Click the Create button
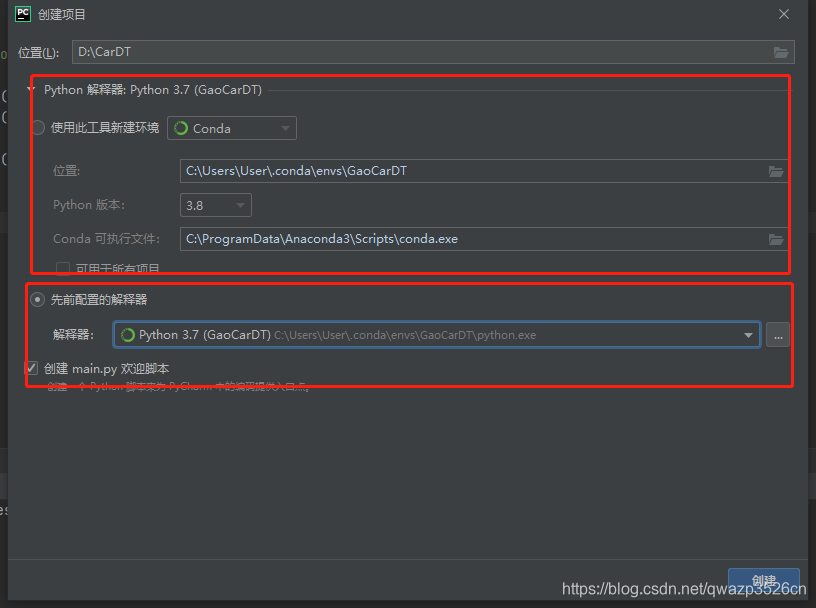The width and height of the screenshot is (816, 608). 763,580
